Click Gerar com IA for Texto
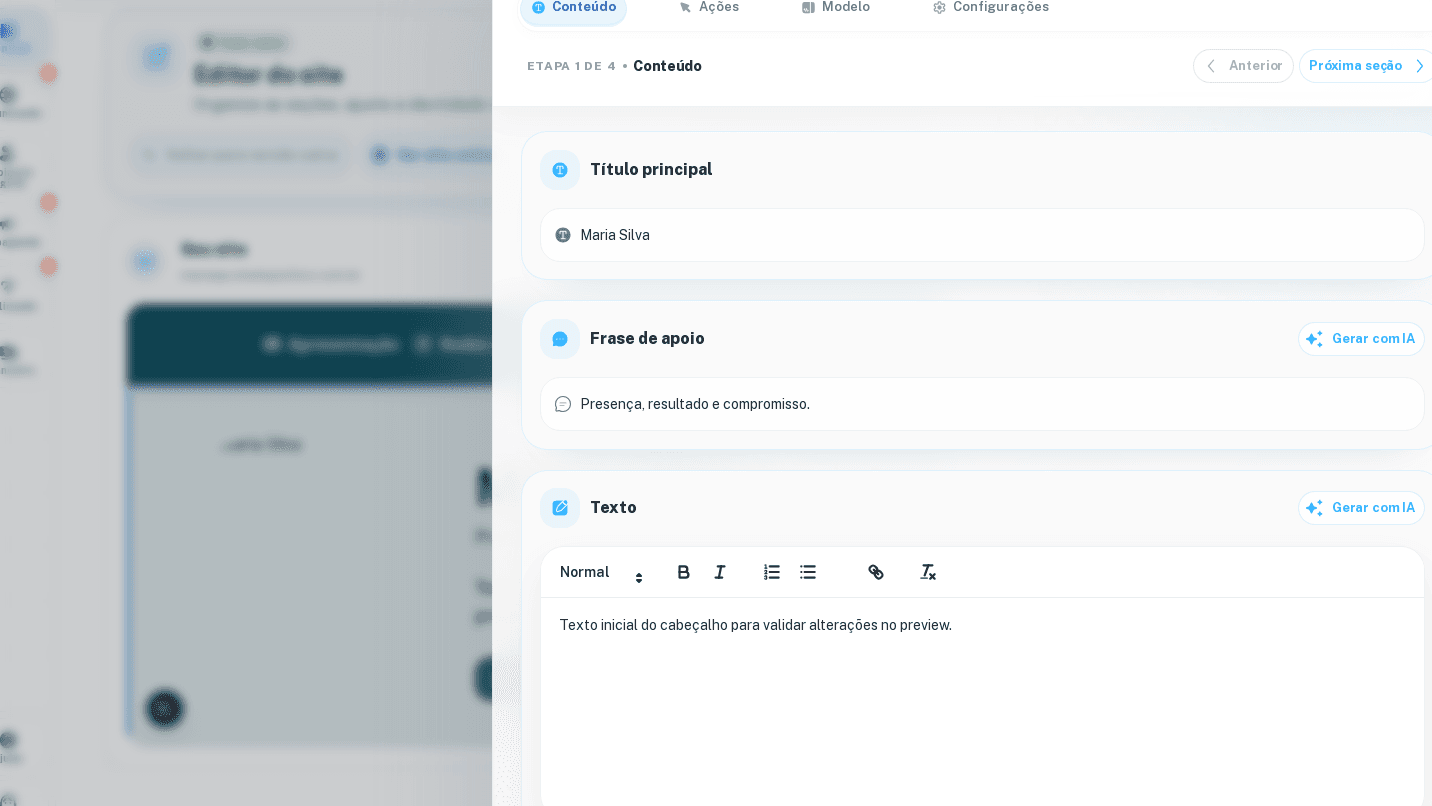Screen dimensions: 1432x806 pos(1361,508)
